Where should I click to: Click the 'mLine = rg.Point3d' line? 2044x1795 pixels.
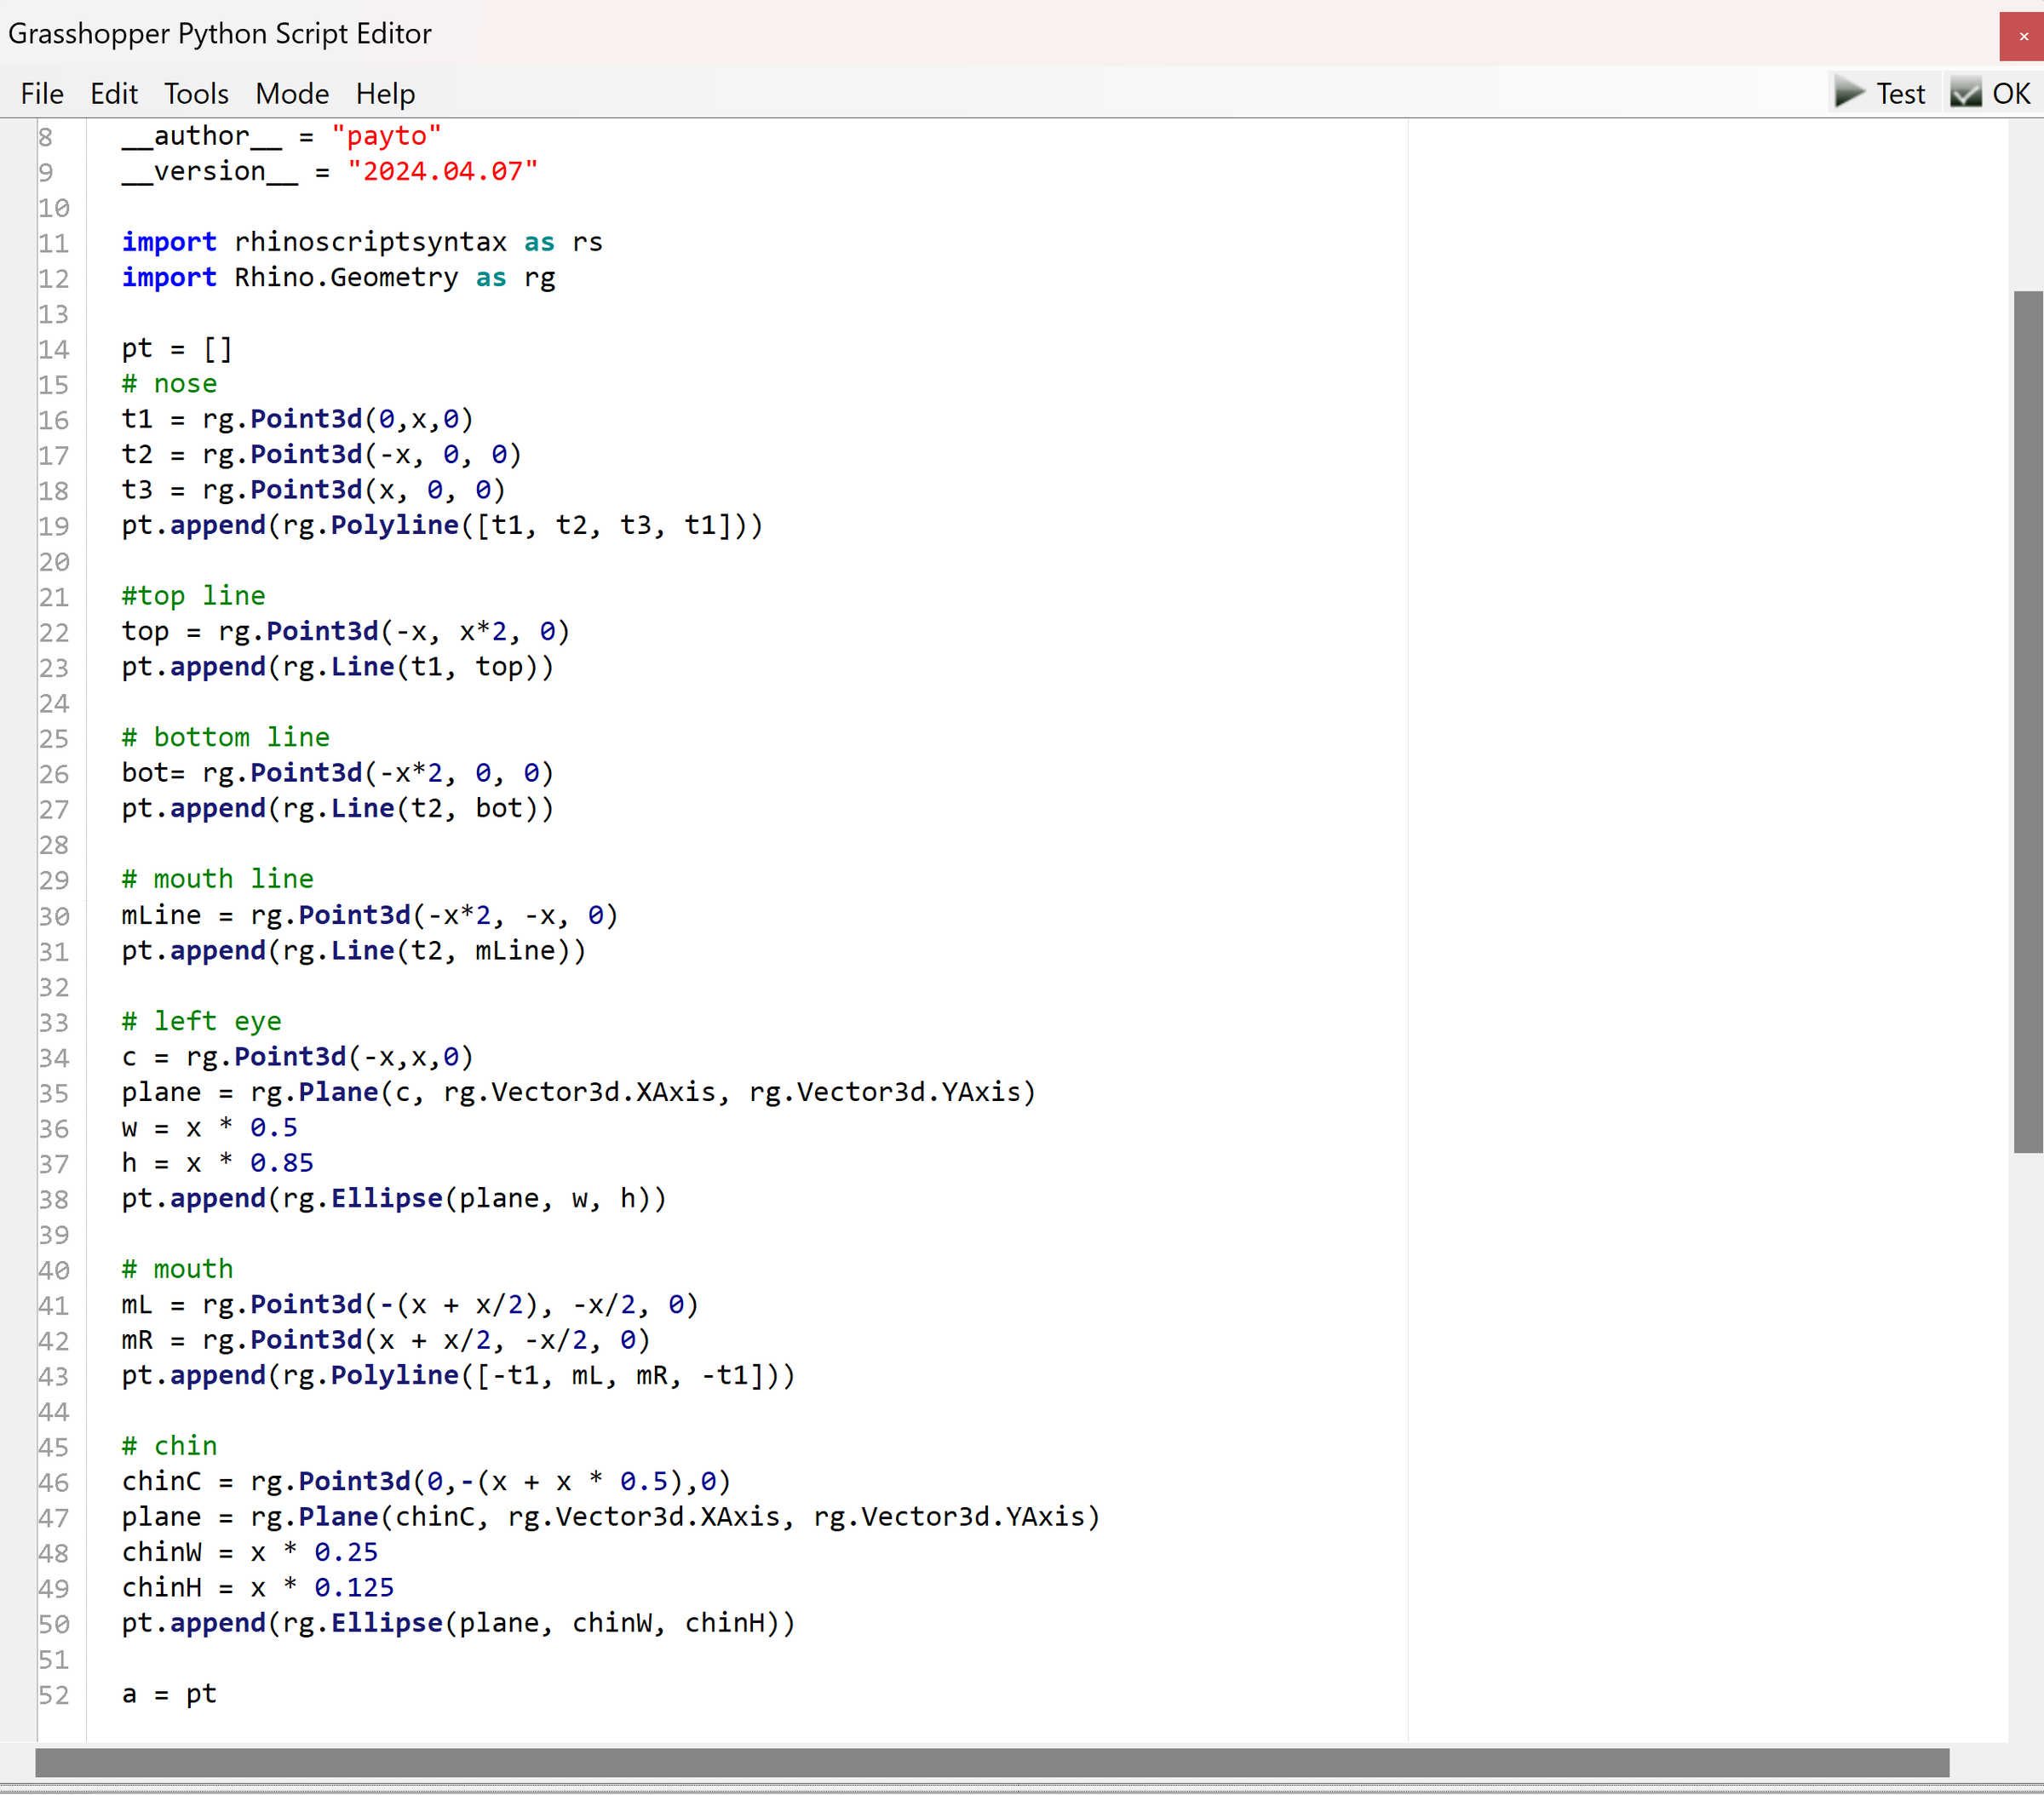click(370, 915)
